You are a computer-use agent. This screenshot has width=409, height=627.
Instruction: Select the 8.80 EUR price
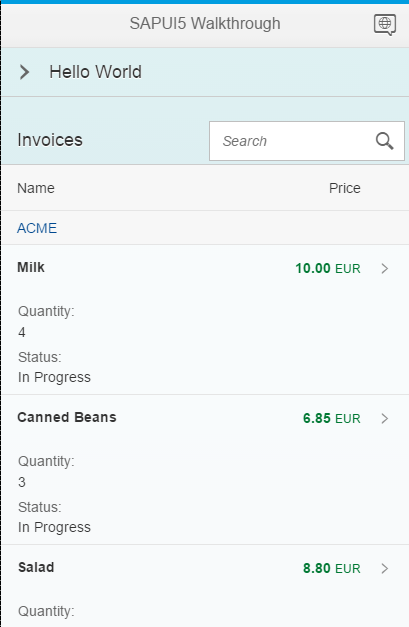[331, 568]
